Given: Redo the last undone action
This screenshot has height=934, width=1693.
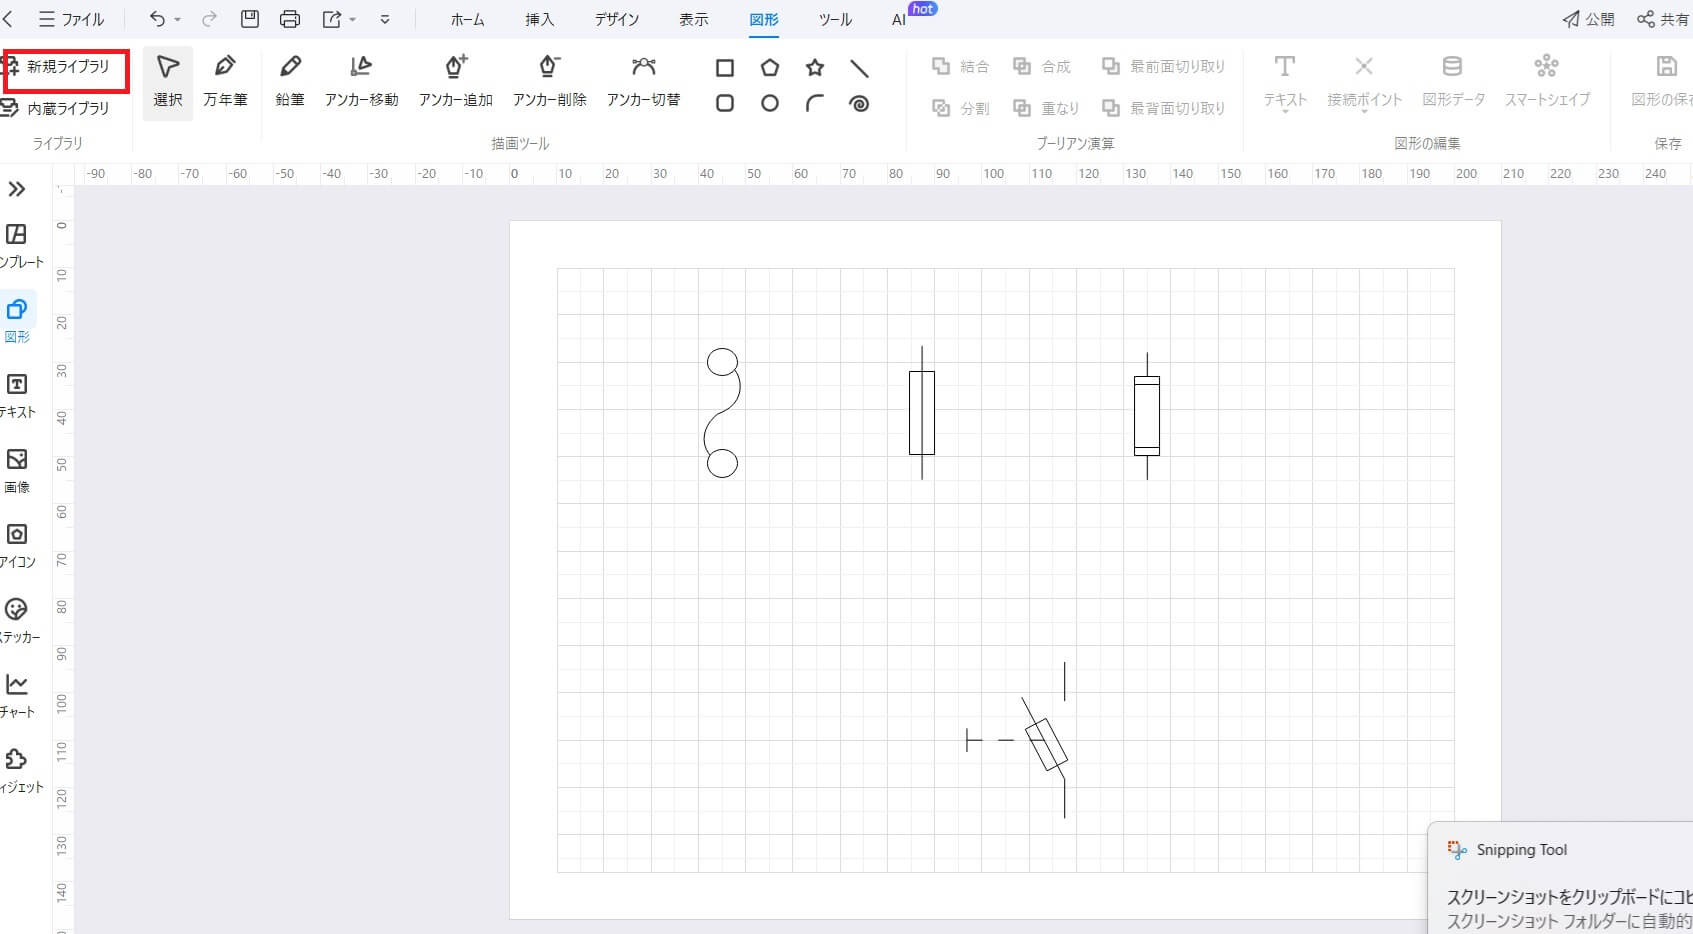Looking at the screenshot, I should tap(209, 19).
